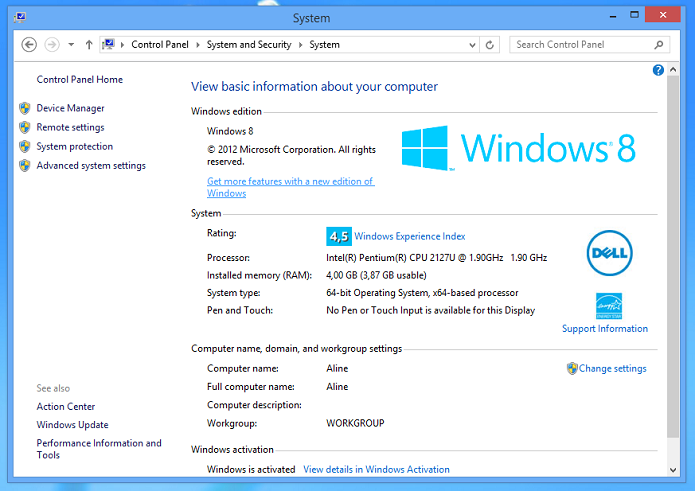
Task: Click the View basic information heading
Action: click(x=314, y=87)
